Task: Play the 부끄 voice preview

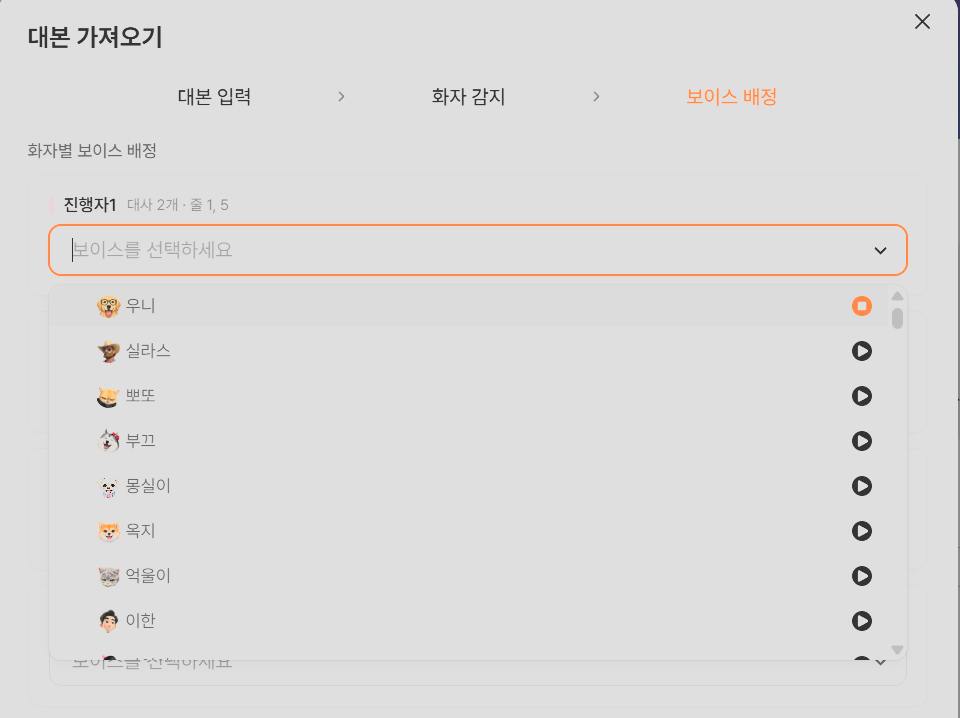Action: tap(861, 441)
